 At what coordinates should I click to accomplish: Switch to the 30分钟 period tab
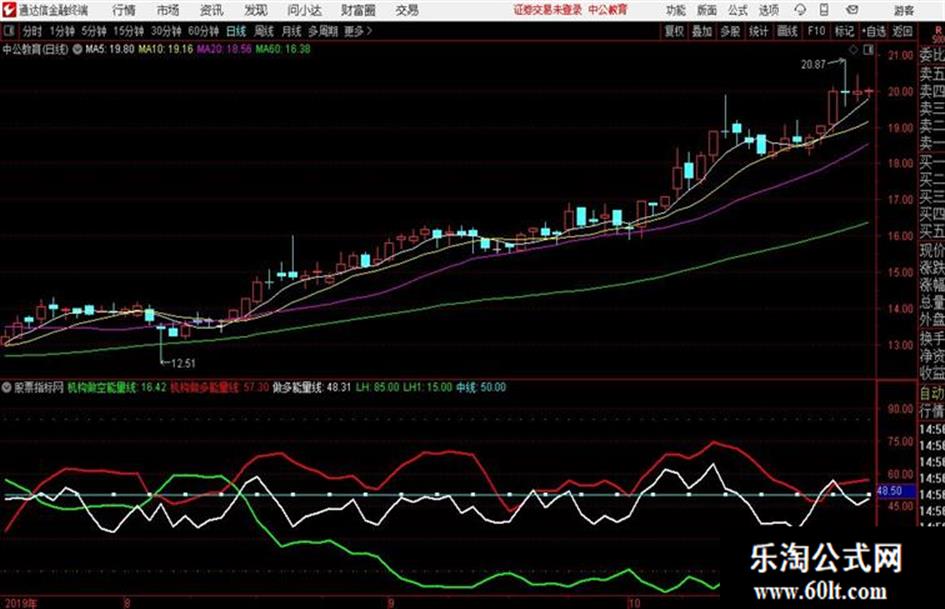click(166, 31)
